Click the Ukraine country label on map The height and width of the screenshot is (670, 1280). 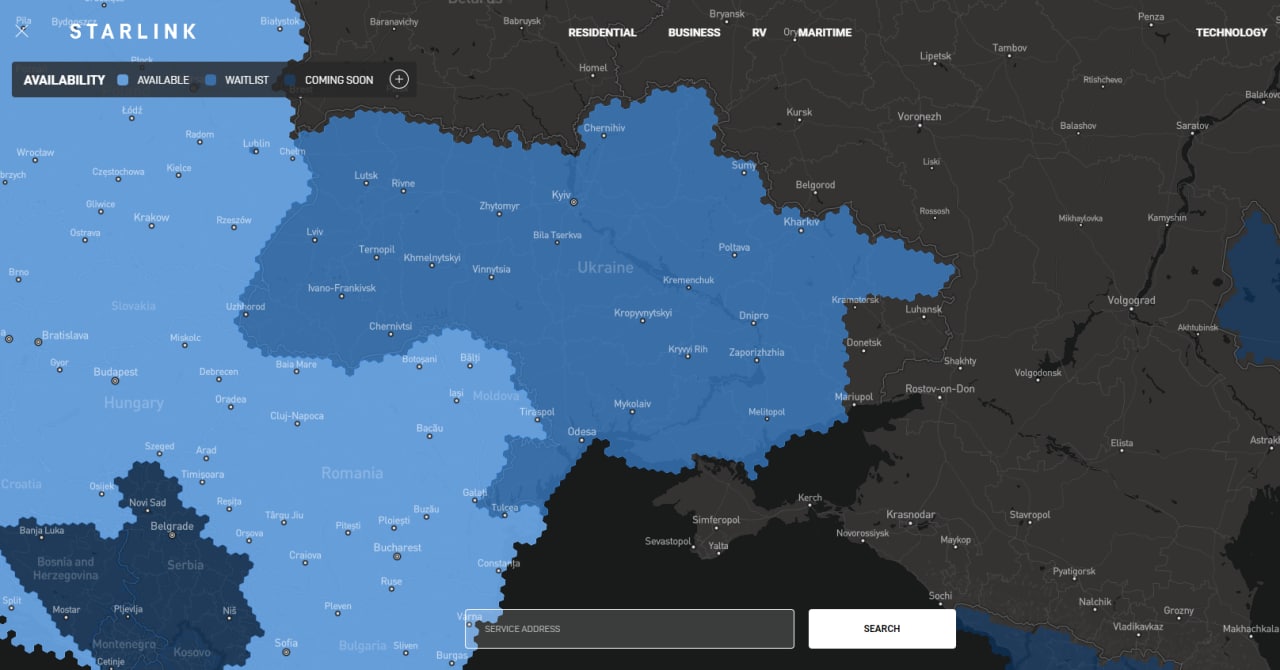click(605, 268)
